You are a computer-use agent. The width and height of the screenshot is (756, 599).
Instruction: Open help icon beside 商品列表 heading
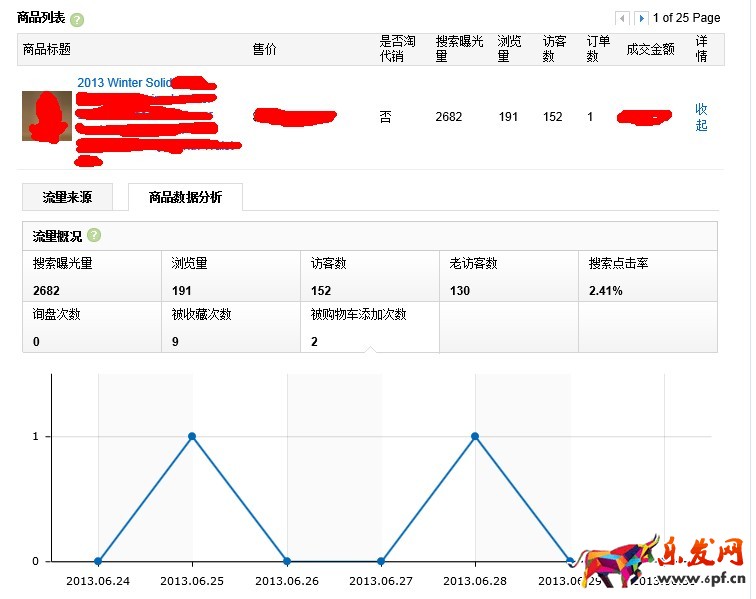coord(77,20)
